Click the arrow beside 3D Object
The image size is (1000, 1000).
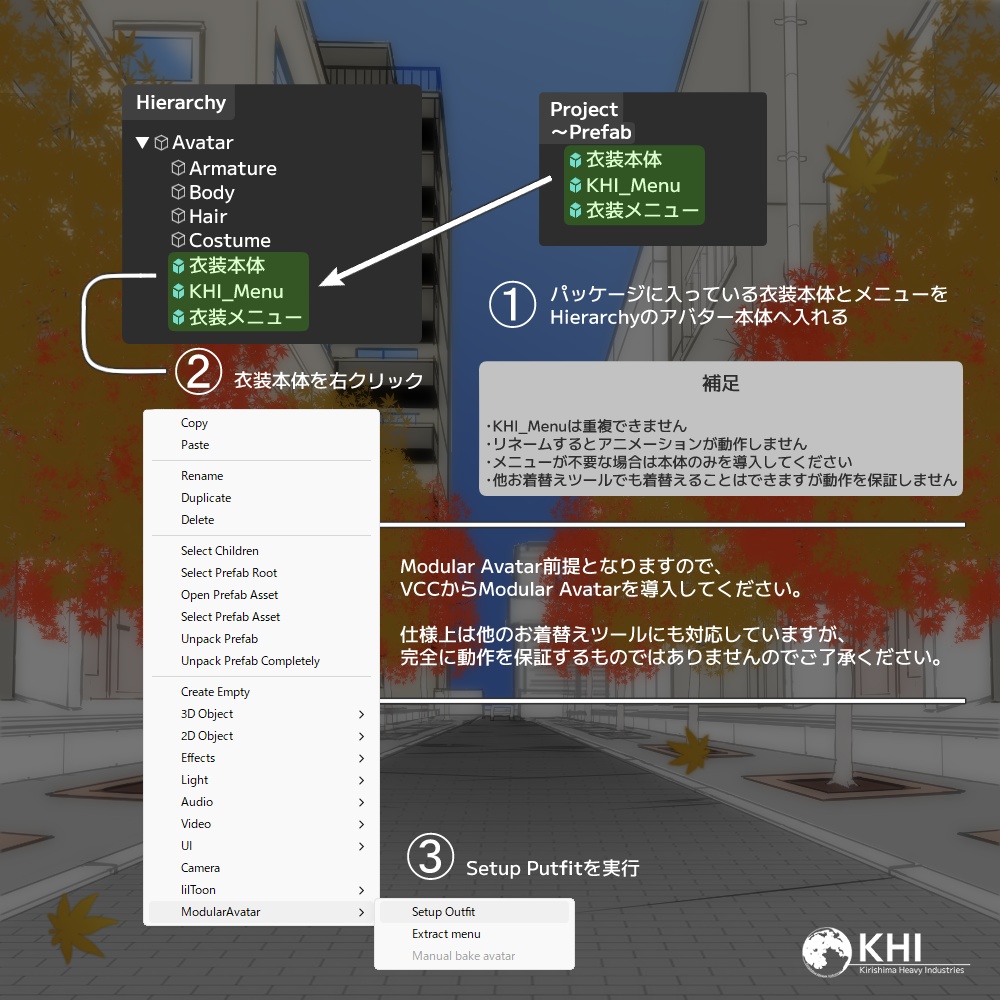point(362,714)
